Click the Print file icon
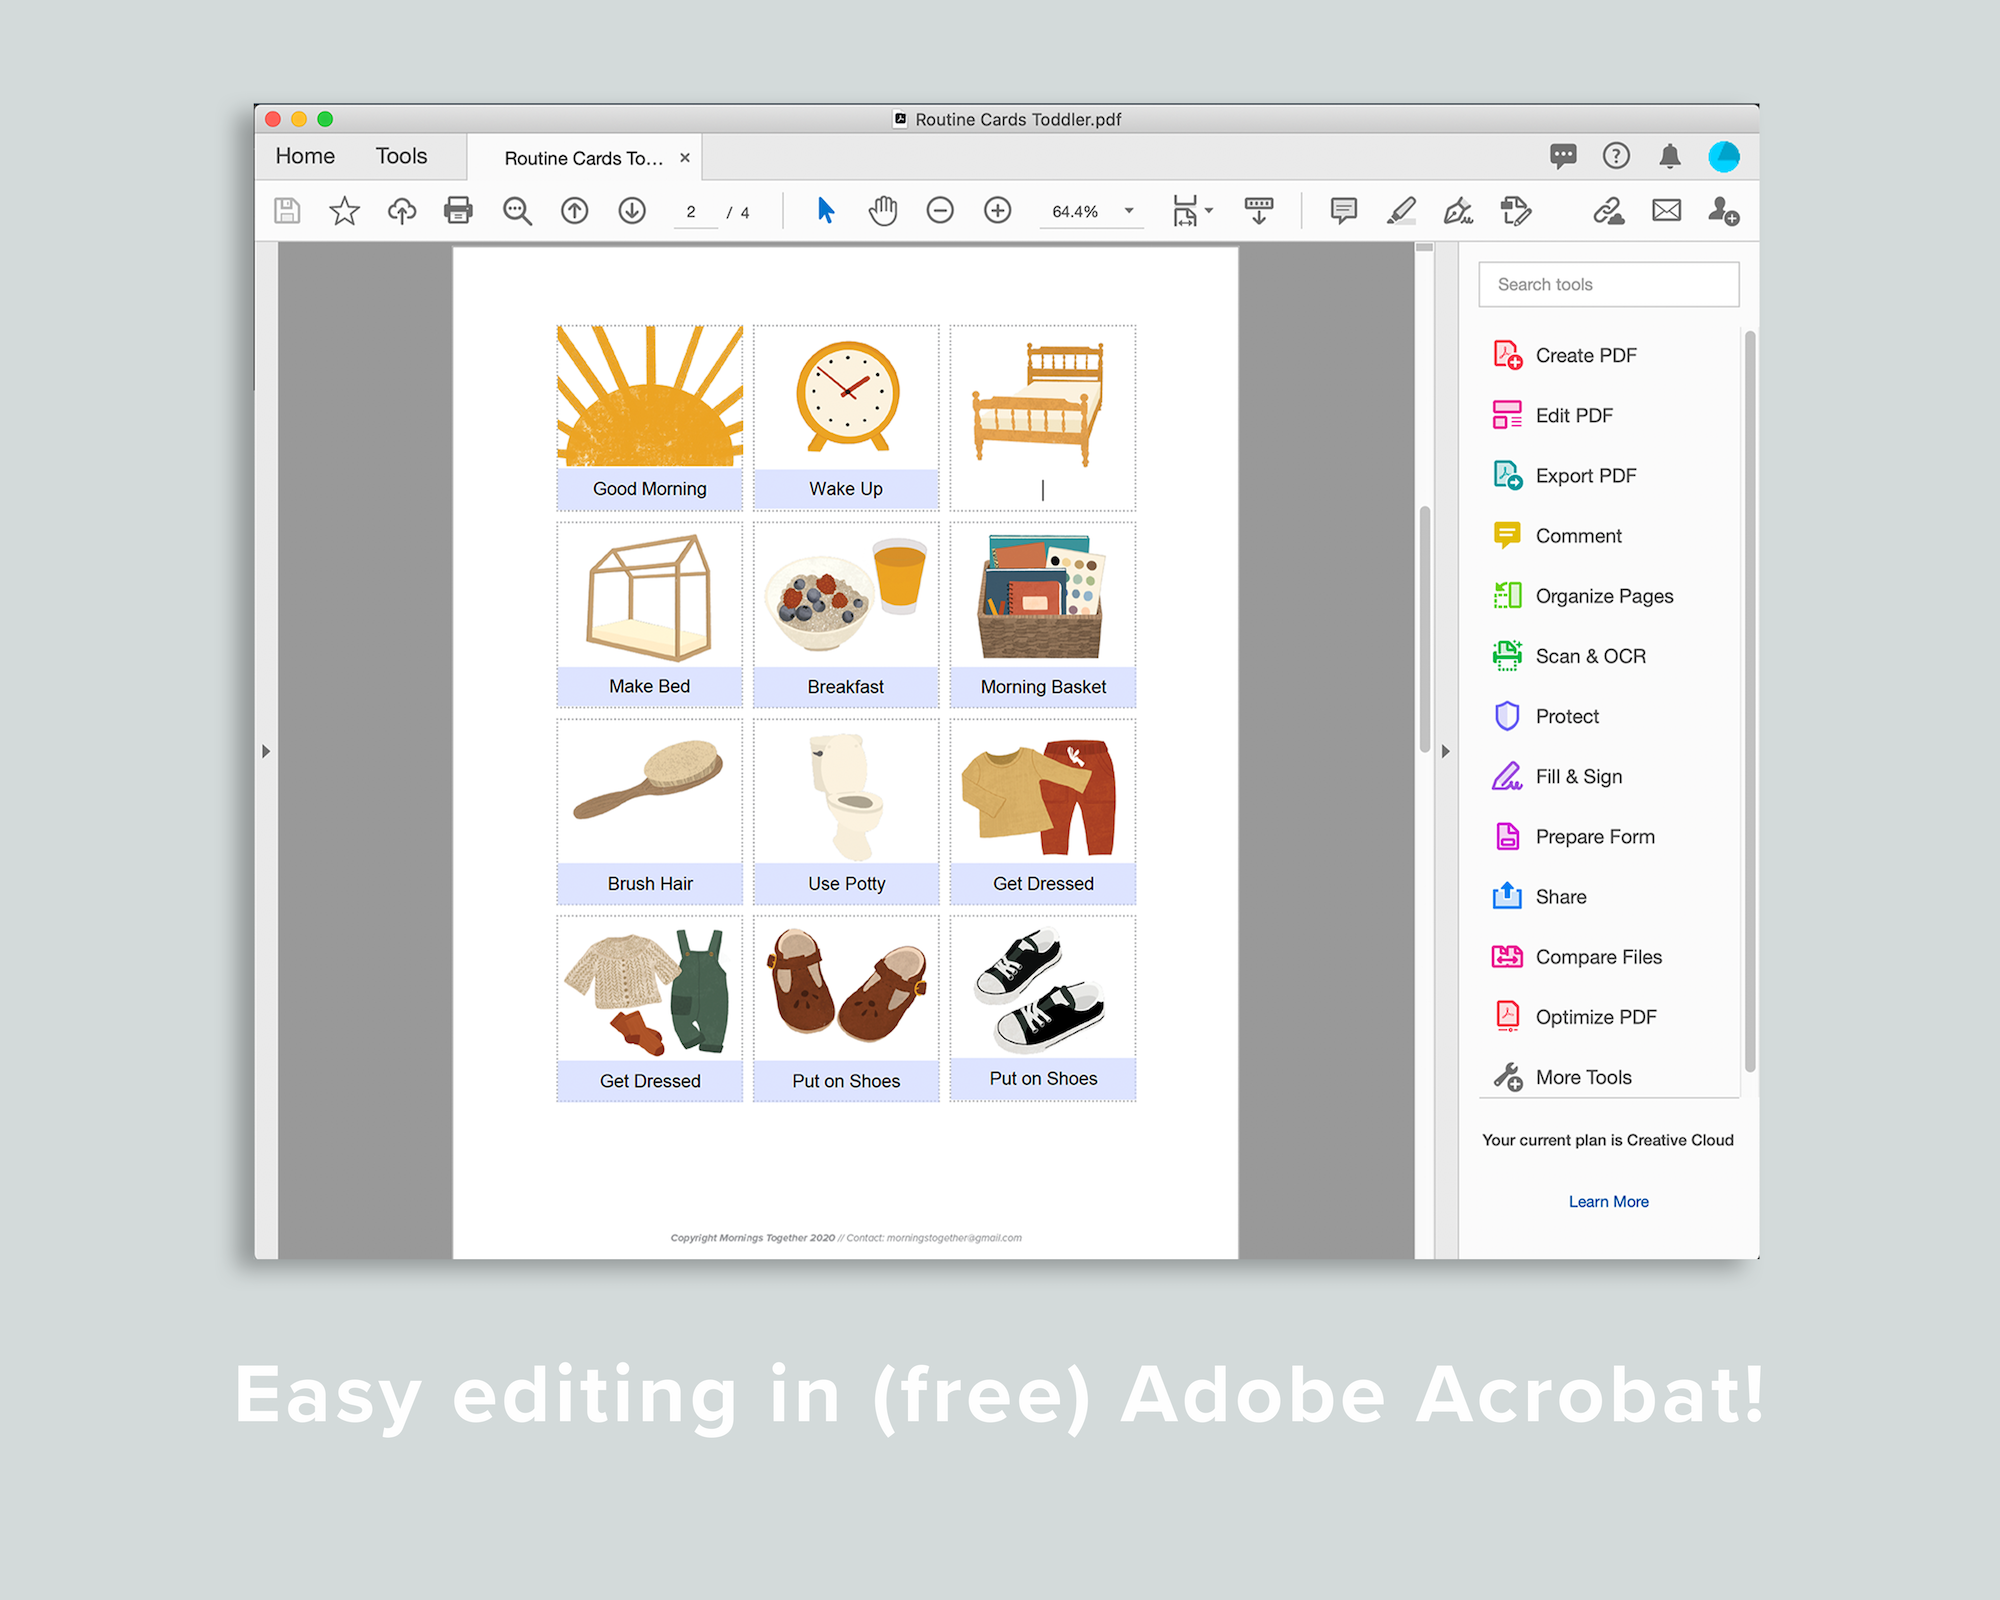Viewport: 2000px width, 1600px height. (x=458, y=211)
